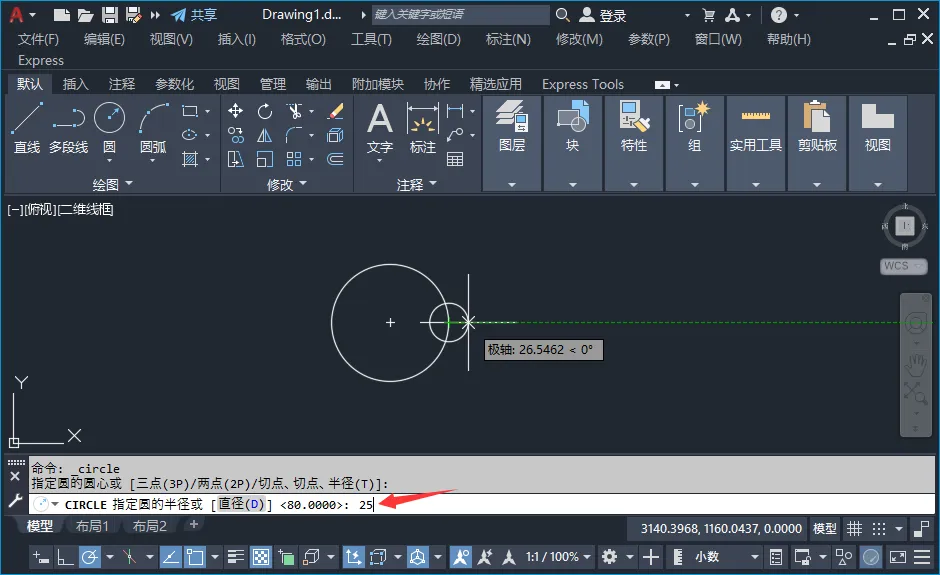940x575 pixels.
Task: Click the Open file folder icon
Action: point(86,15)
